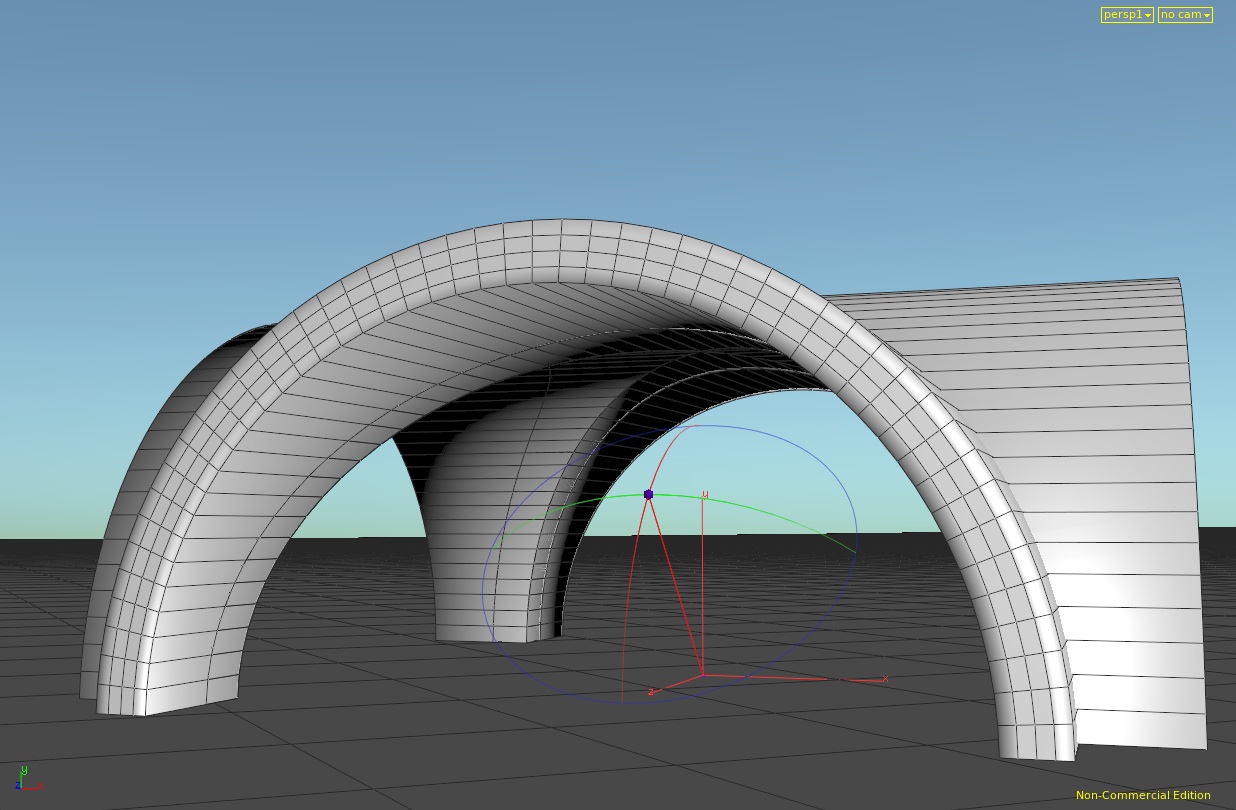1236x810 pixels.
Task: Click the Non-Commercial Edition label
Action: click(x=1143, y=795)
